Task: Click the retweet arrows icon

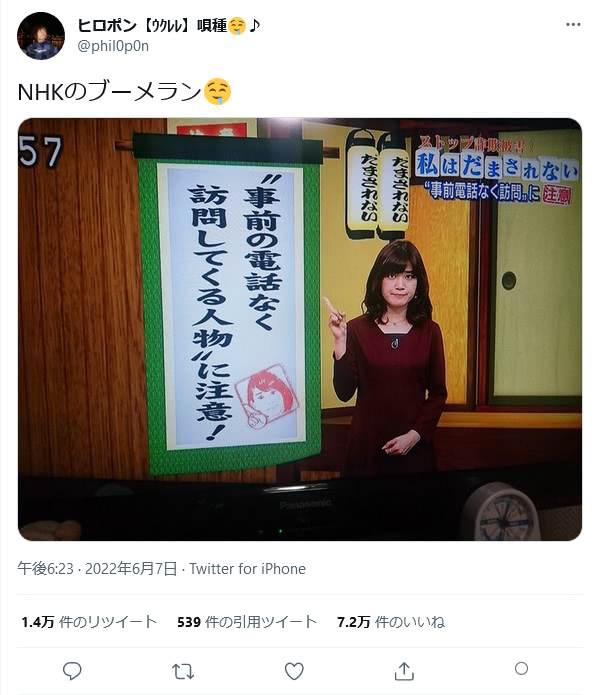Action: click(183, 671)
